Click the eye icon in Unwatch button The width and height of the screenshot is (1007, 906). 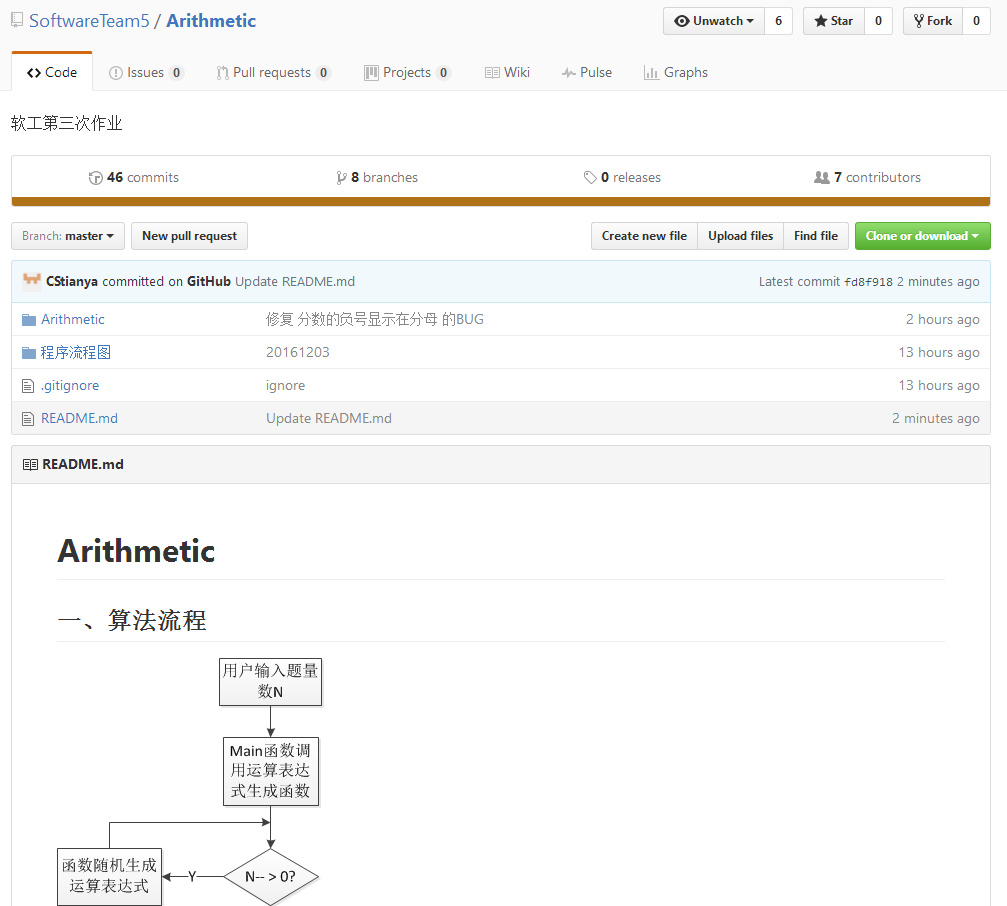click(681, 21)
